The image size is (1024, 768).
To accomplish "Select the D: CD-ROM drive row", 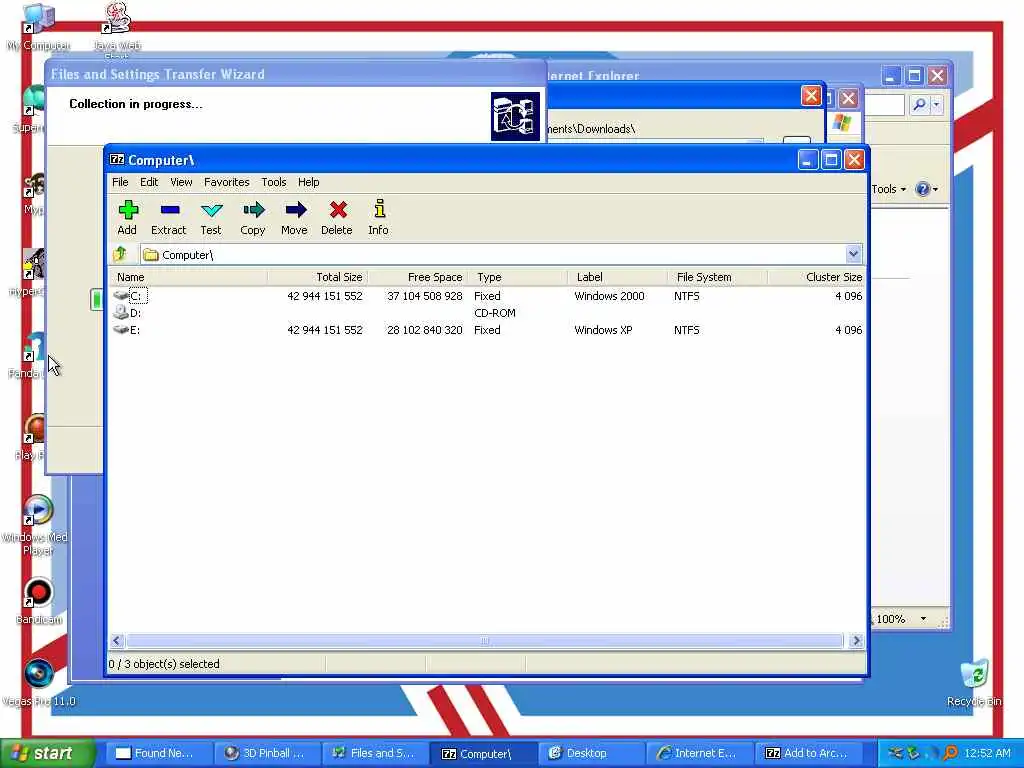I will 487,313.
